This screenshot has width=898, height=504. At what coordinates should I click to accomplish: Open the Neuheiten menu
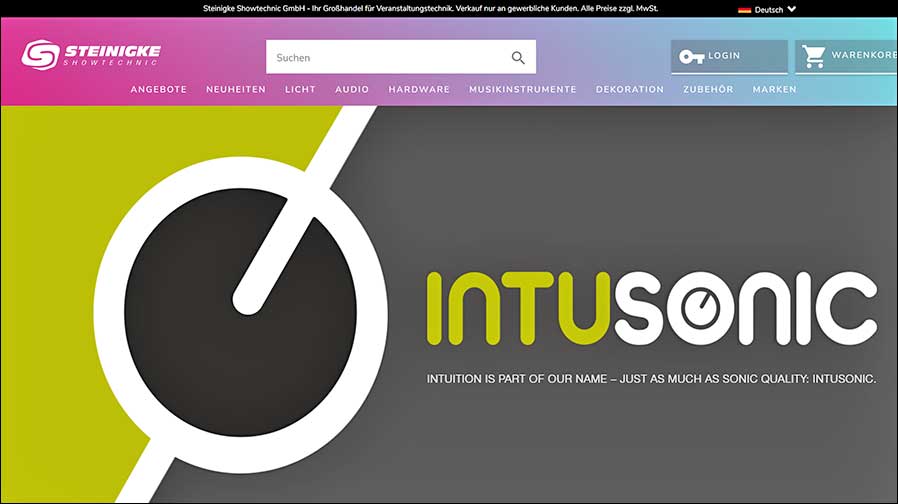tap(236, 89)
